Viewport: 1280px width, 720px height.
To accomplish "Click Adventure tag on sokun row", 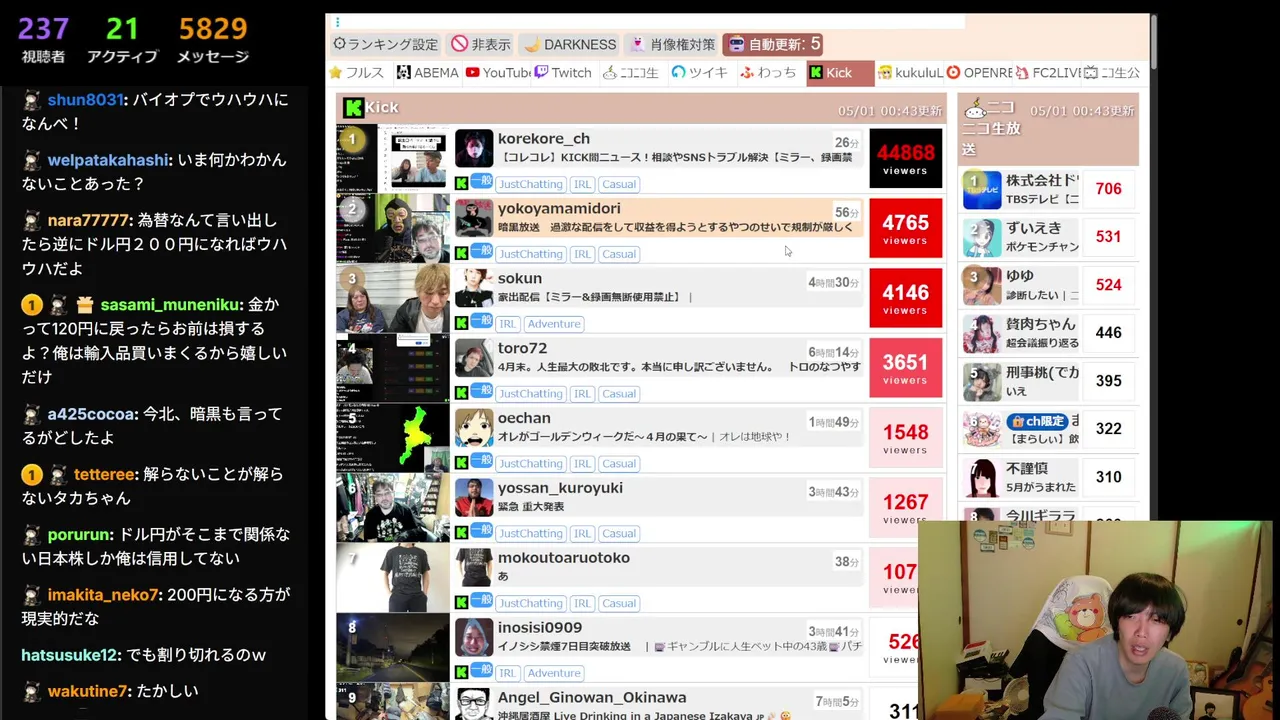I will (x=554, y=324).
